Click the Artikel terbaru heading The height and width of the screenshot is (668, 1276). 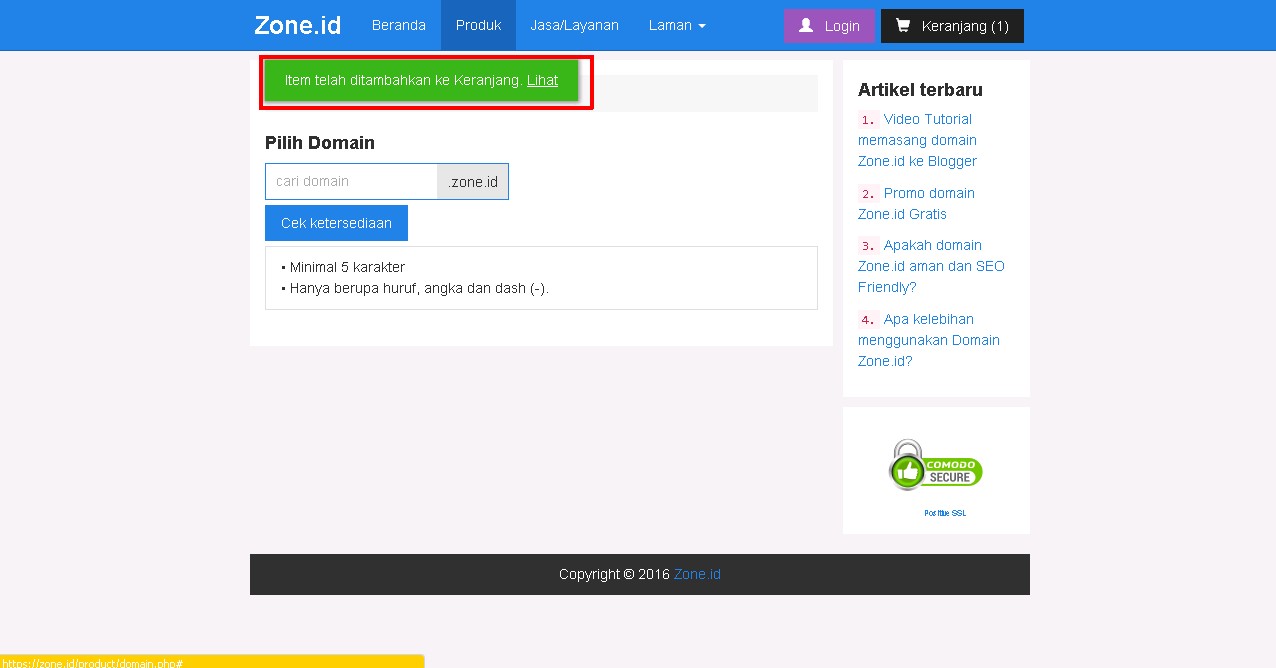pyautogui.click(x=920, y=90)
